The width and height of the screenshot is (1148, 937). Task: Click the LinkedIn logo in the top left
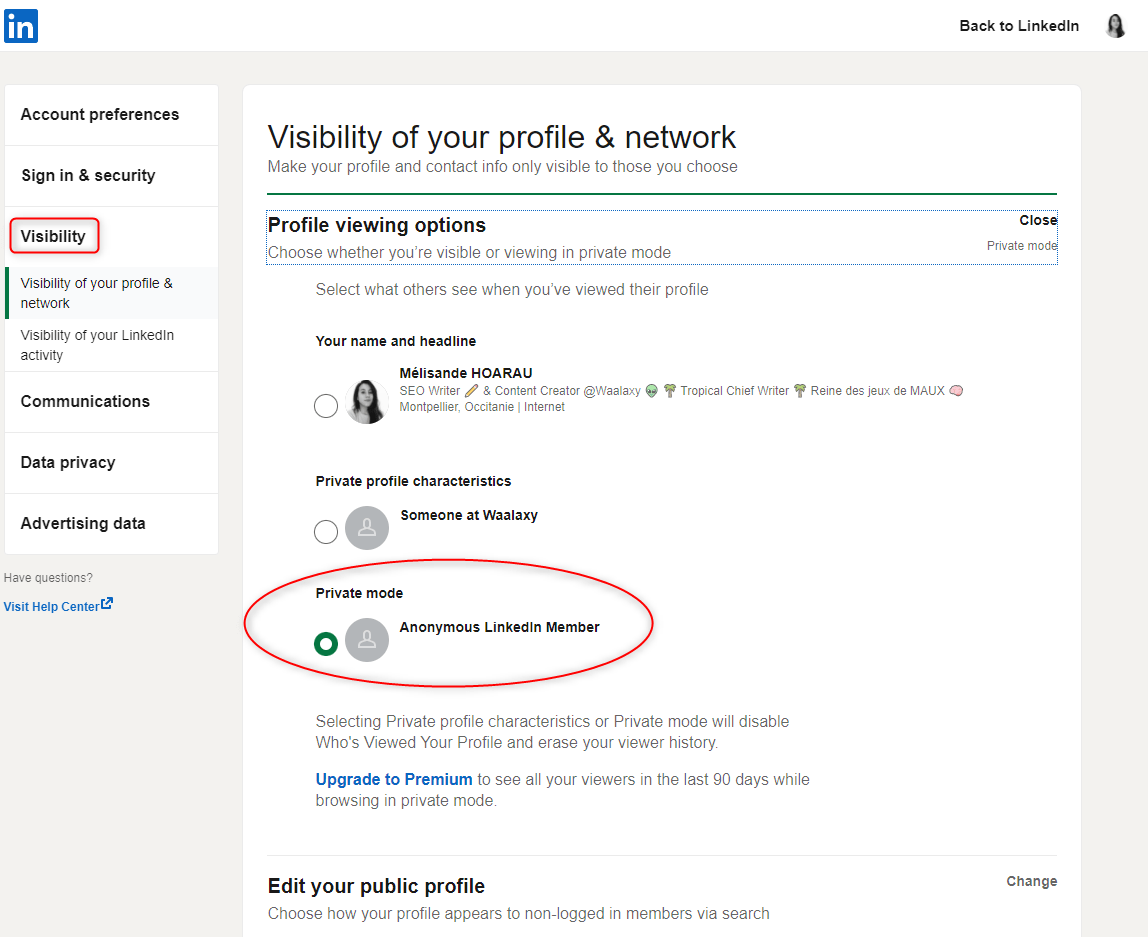click(21, 26)
